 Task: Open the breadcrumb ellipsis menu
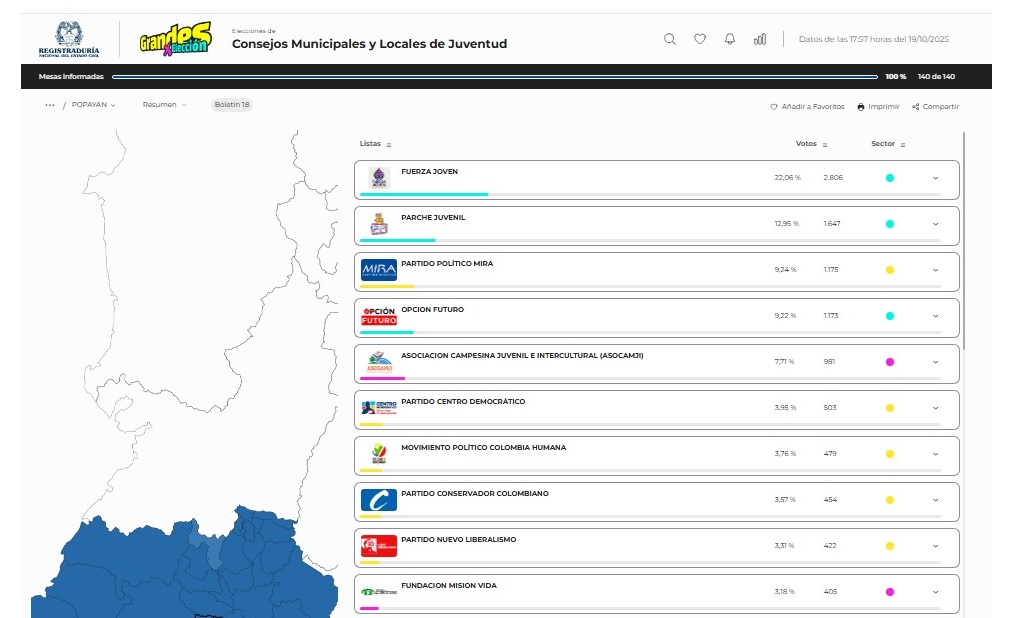[x=50, y=105]
